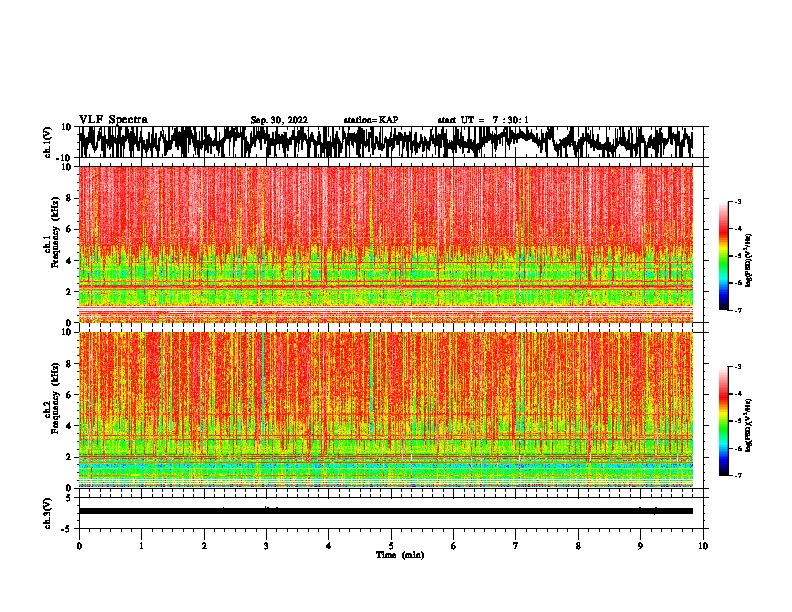The height and width of the screenshot is (612, 792).
Task: Click the log(PSD) label next to ch.1 colorbar
Action: [x=749, y=260]
